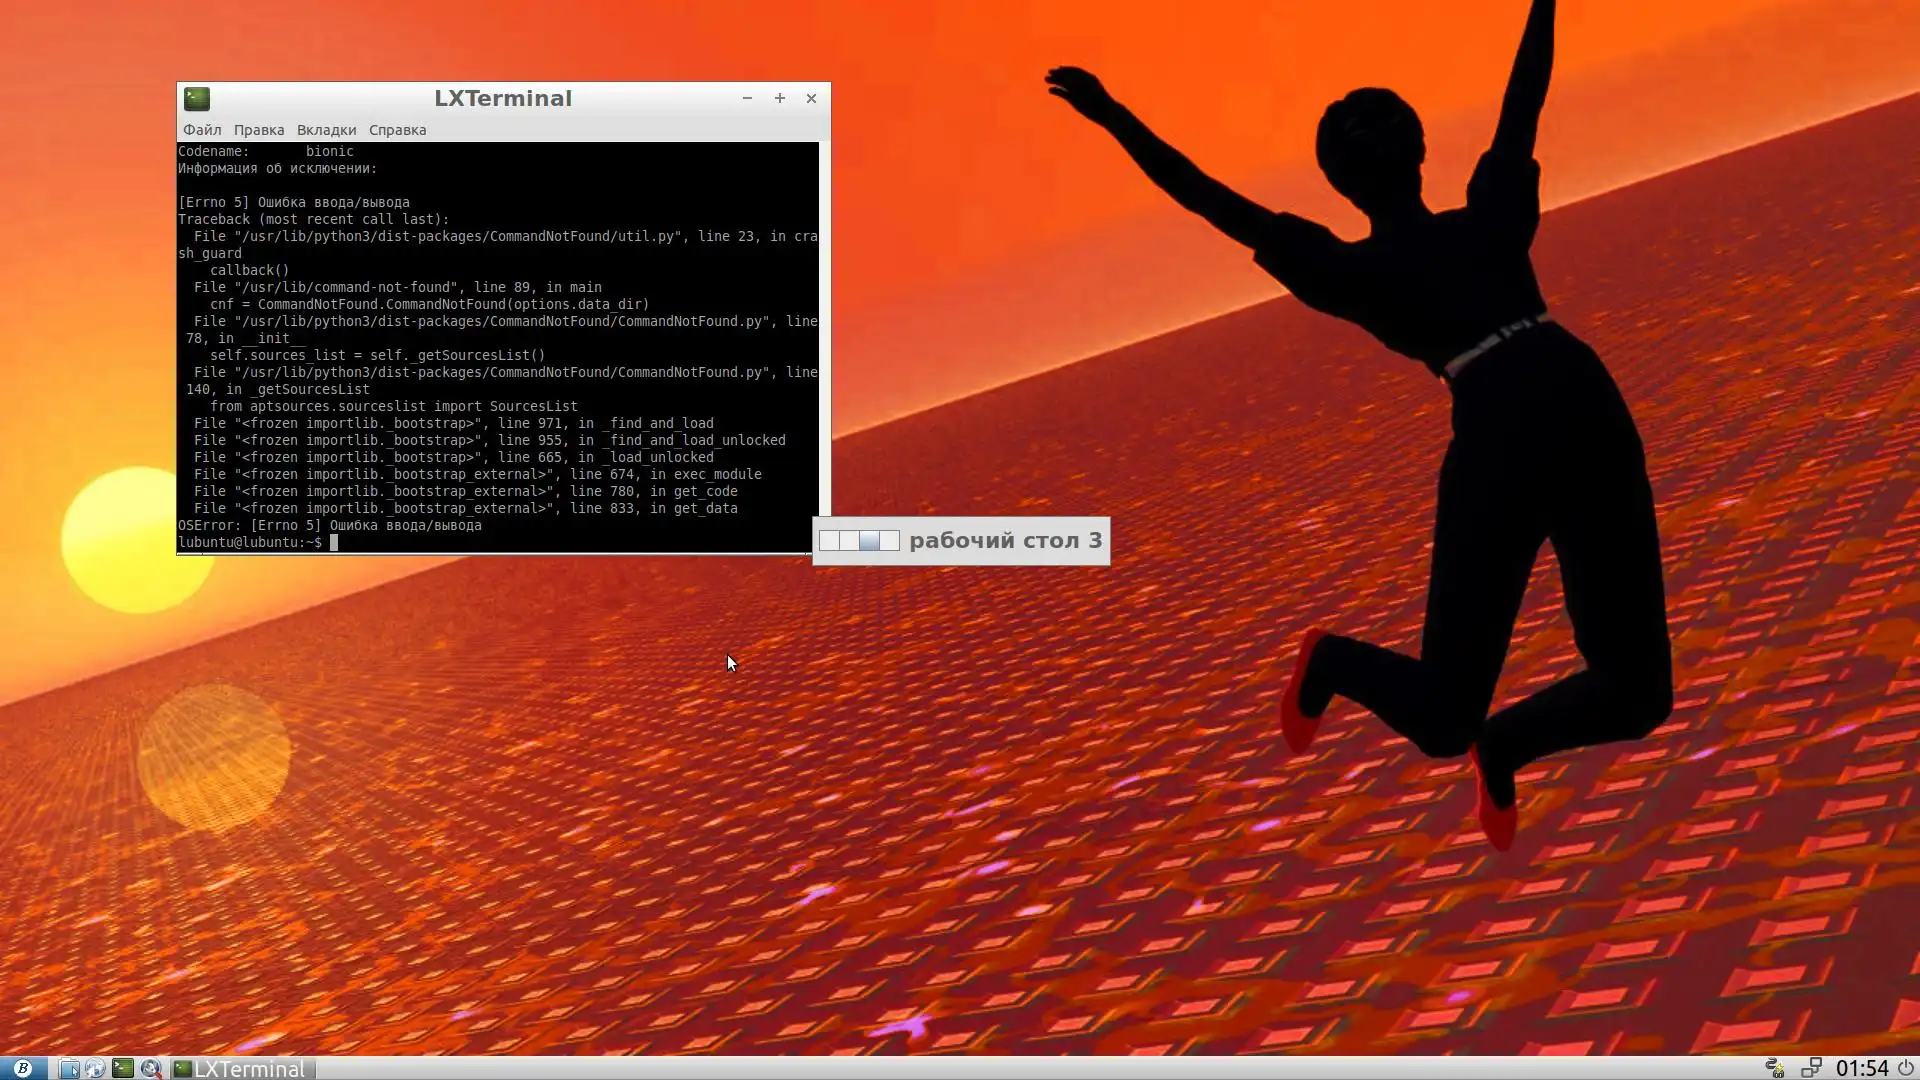
Task: Click the 01:54 clock in panel
Action: [x=1861, y=1068]
